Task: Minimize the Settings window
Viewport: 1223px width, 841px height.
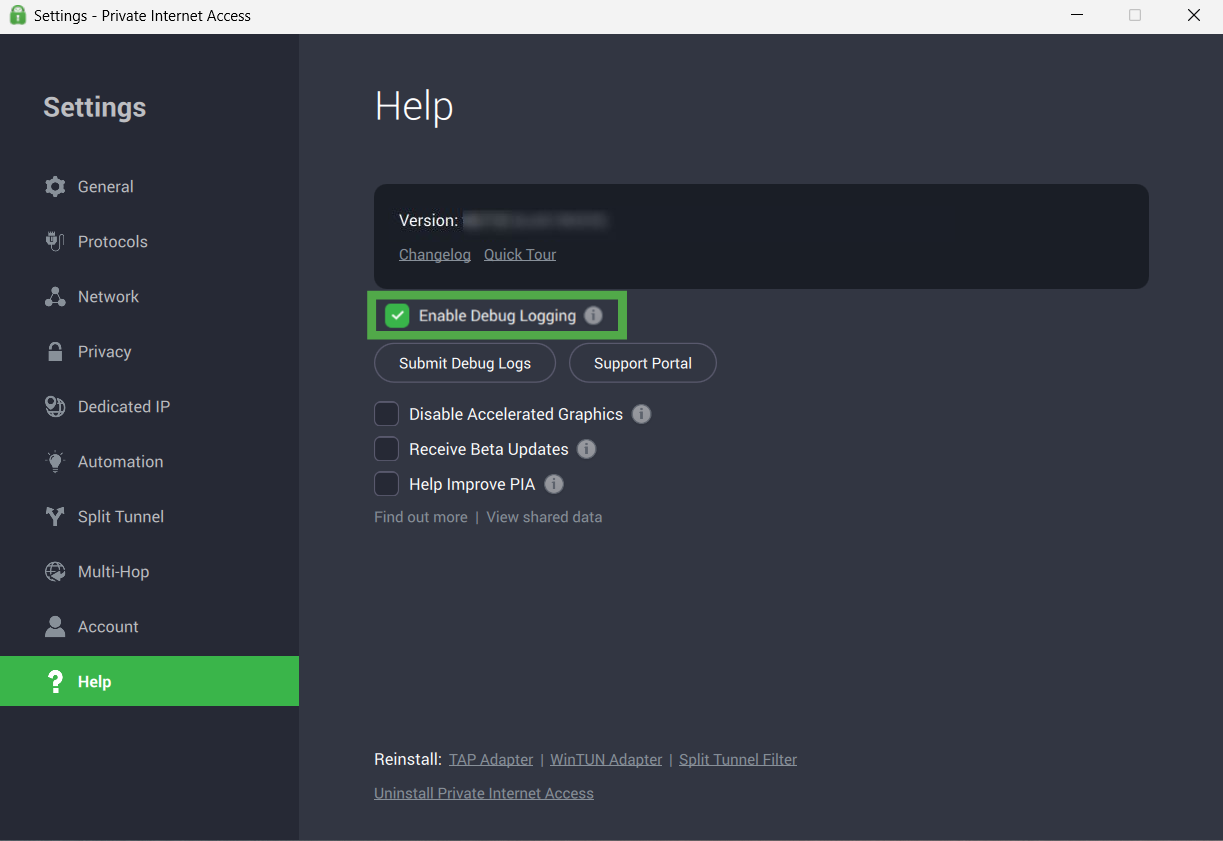Action: 1077,15
